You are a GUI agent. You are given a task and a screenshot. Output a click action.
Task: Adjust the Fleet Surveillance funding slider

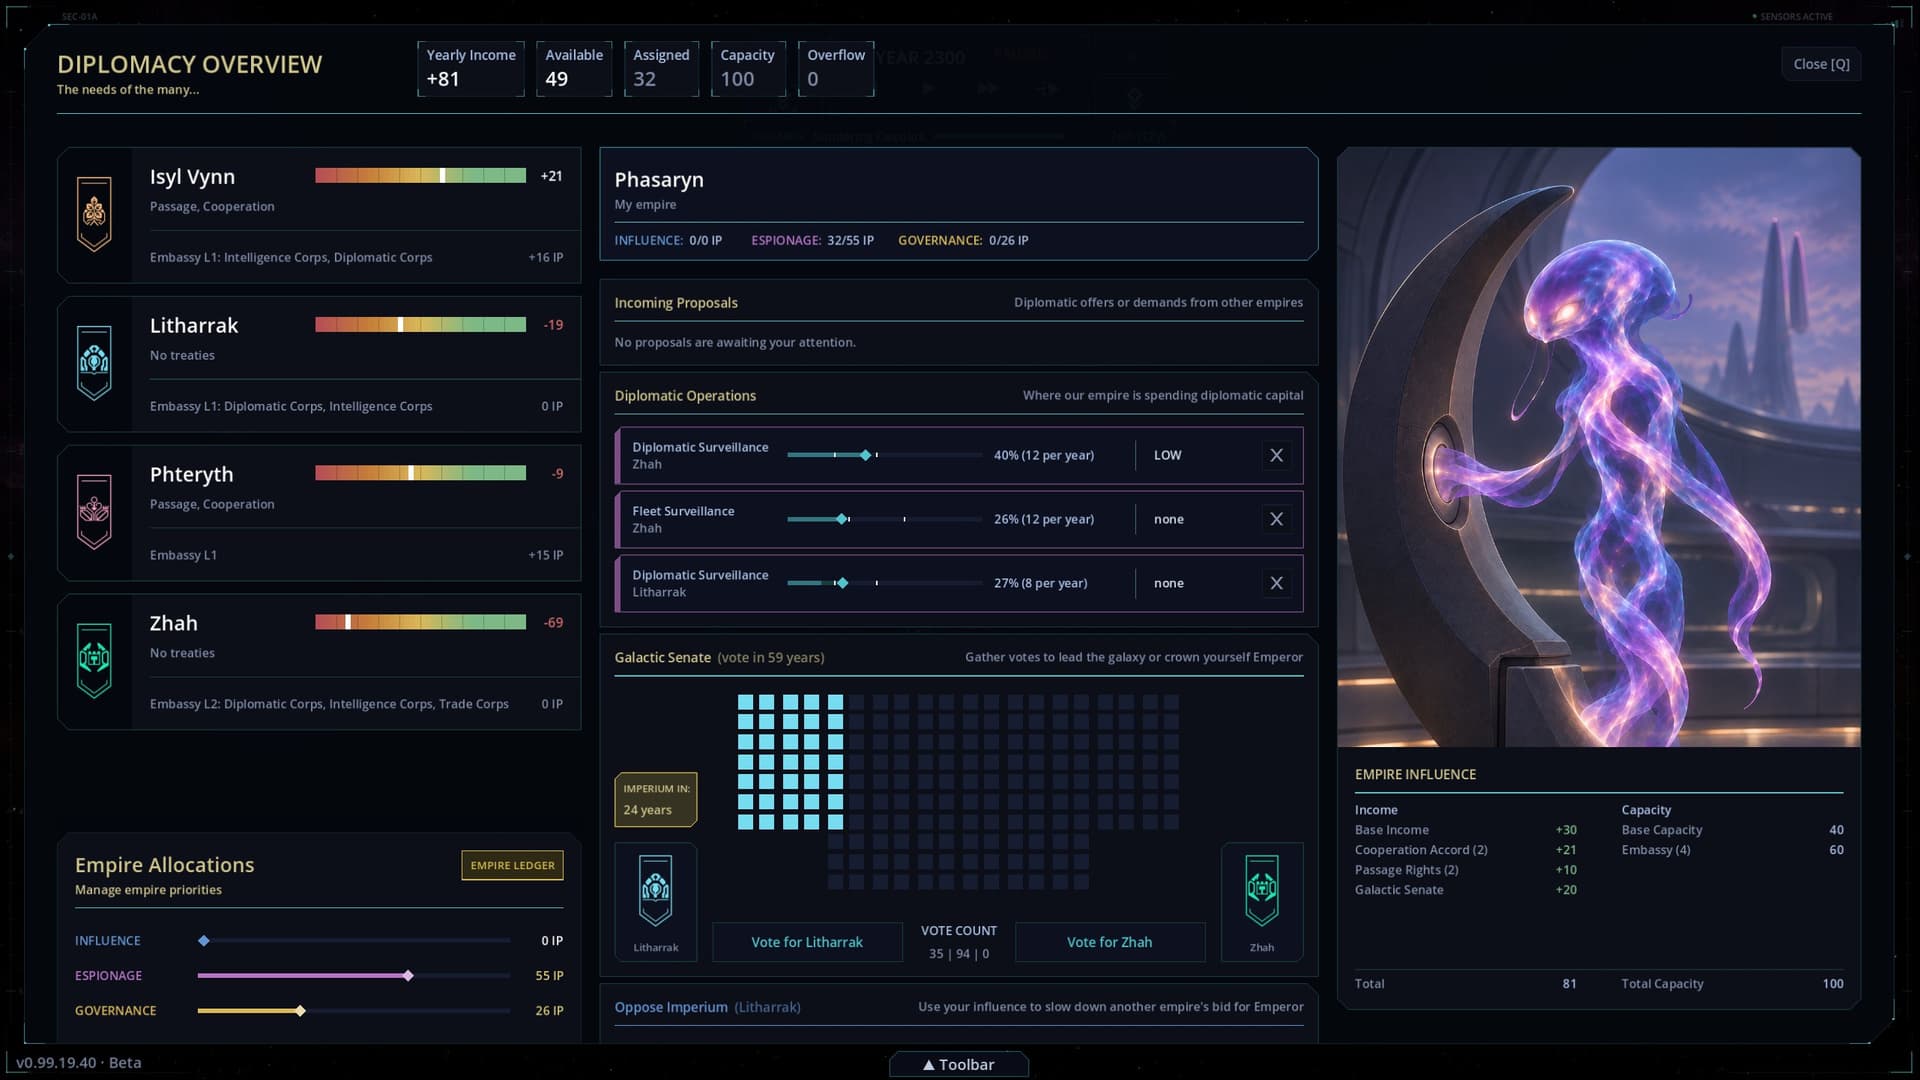(x=884, y=519)
